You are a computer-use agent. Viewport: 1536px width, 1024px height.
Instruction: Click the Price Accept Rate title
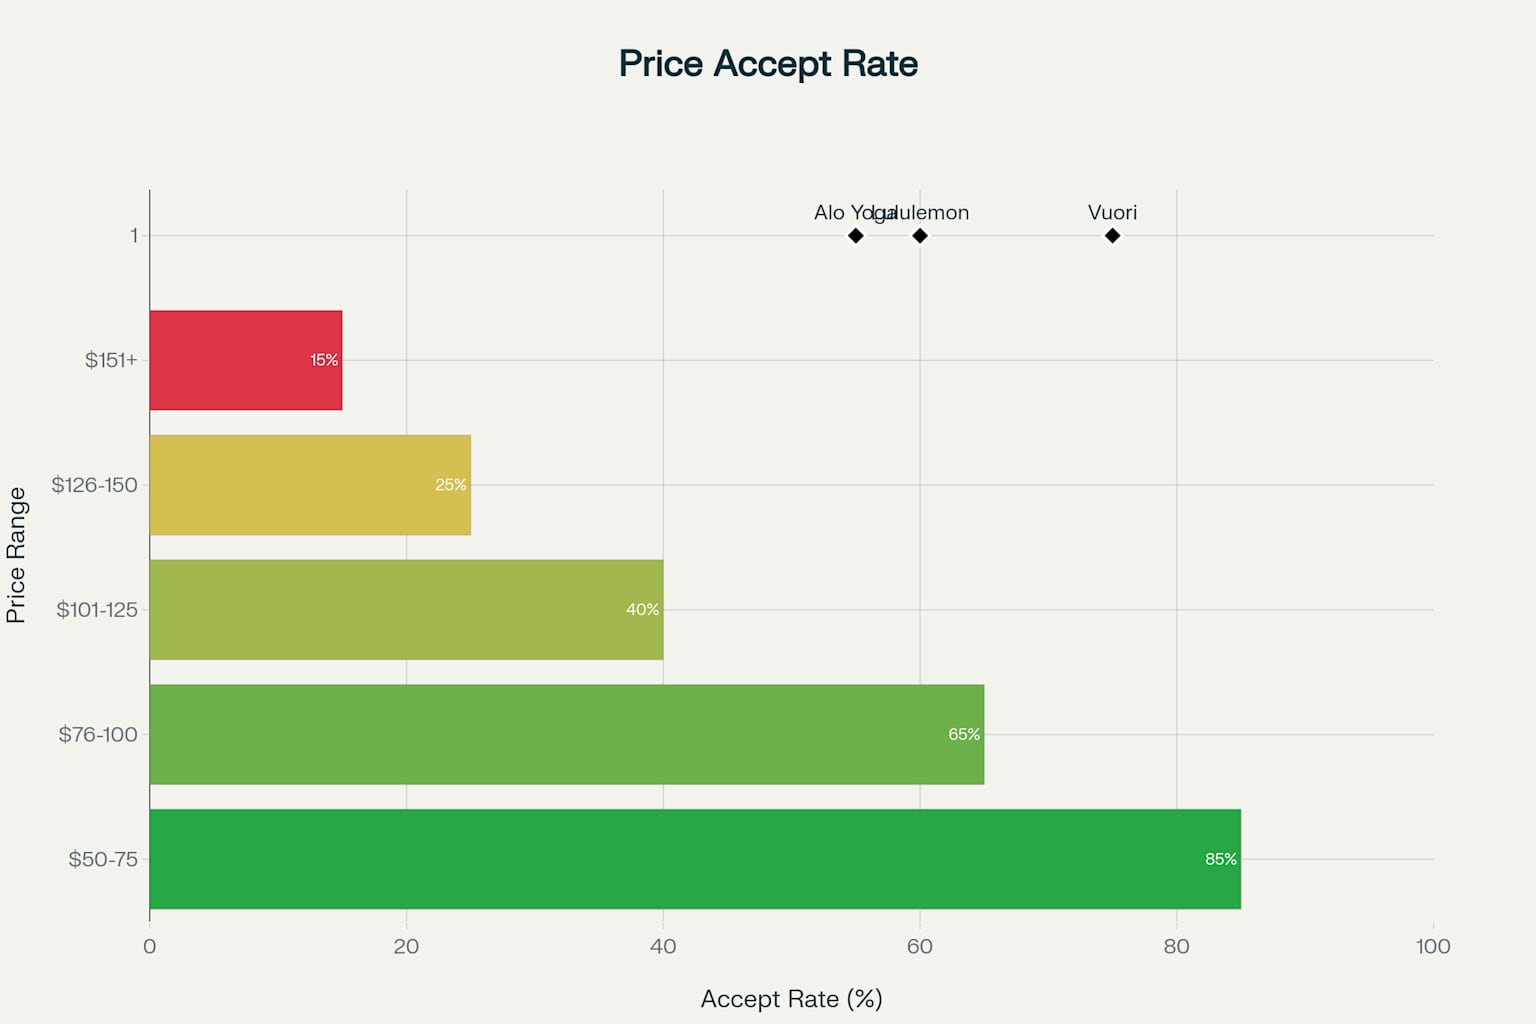(x=768, y=64)
